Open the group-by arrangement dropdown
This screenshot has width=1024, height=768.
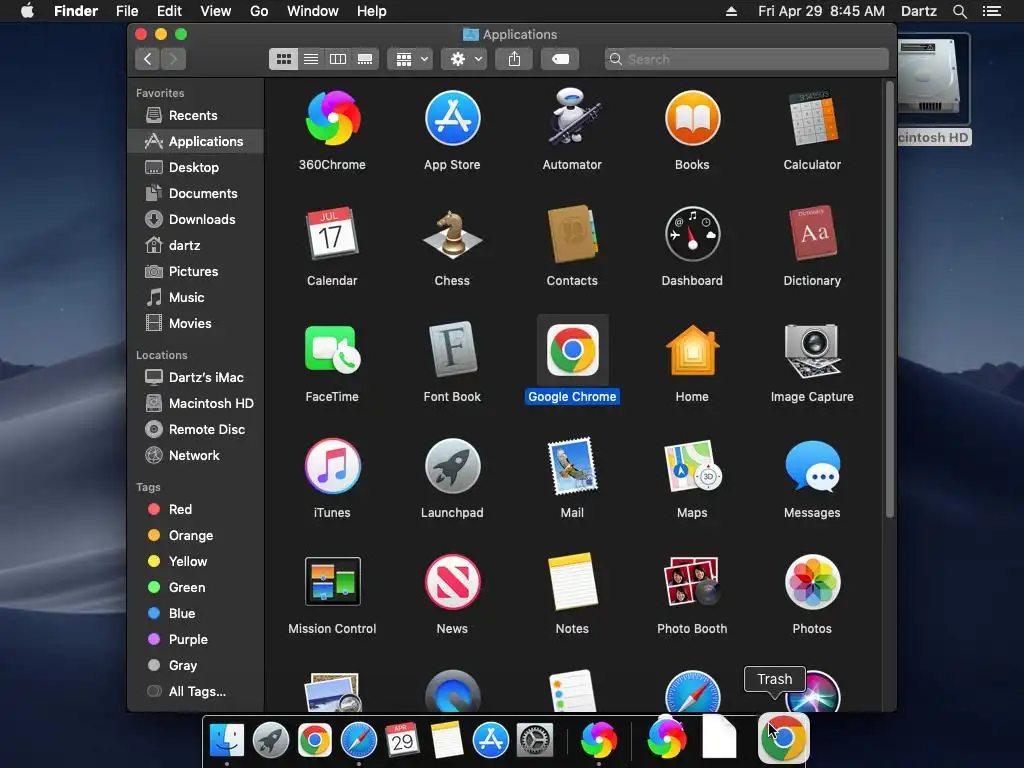pyautogui.click(x=410, y=59)
